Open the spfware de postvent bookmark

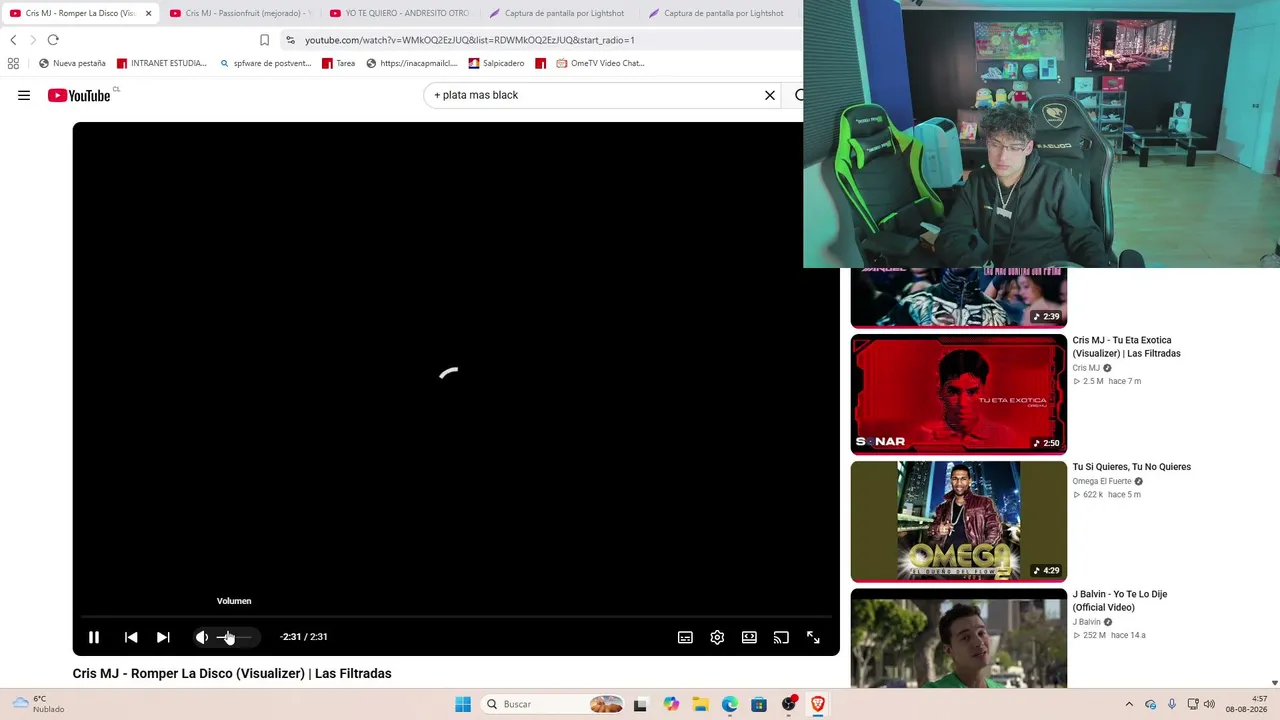tap(266, 63)
